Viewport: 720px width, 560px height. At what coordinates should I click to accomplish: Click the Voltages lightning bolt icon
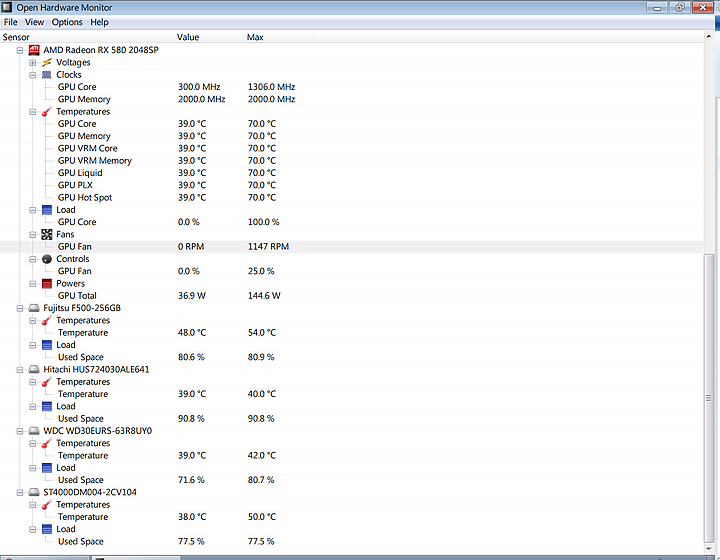(x=46, y=62)
